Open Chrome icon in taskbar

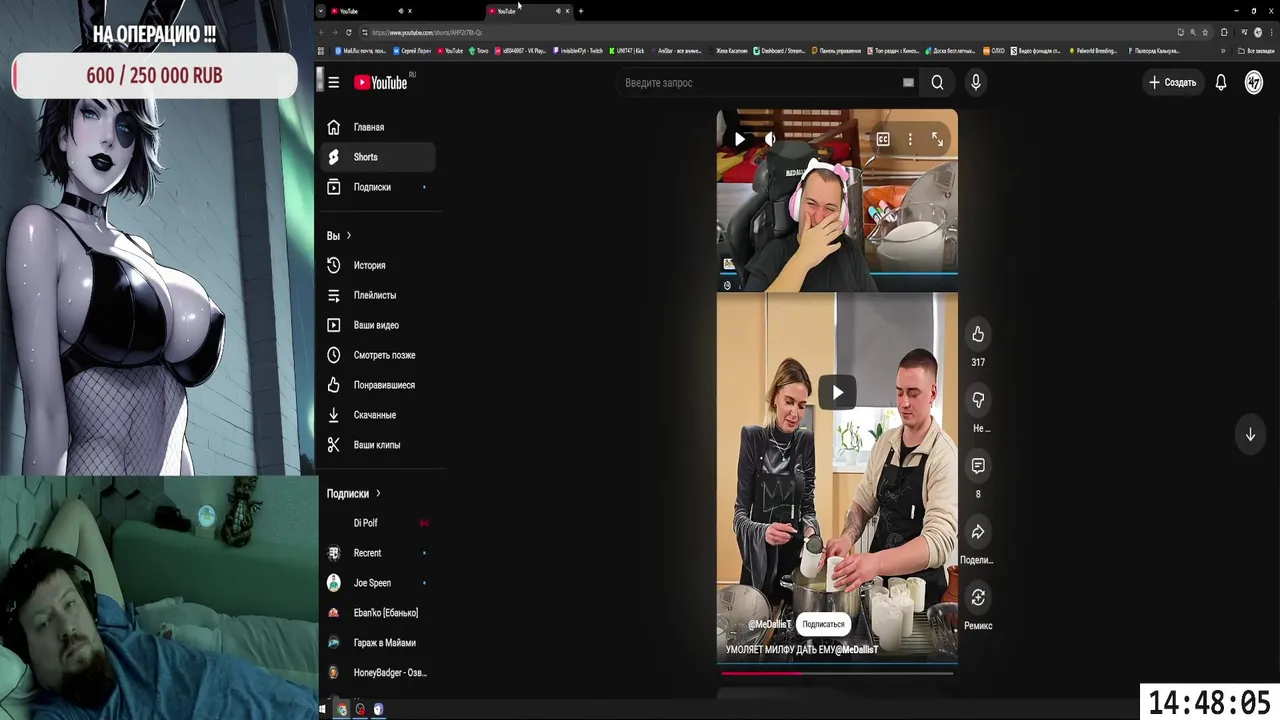(342, 709)
